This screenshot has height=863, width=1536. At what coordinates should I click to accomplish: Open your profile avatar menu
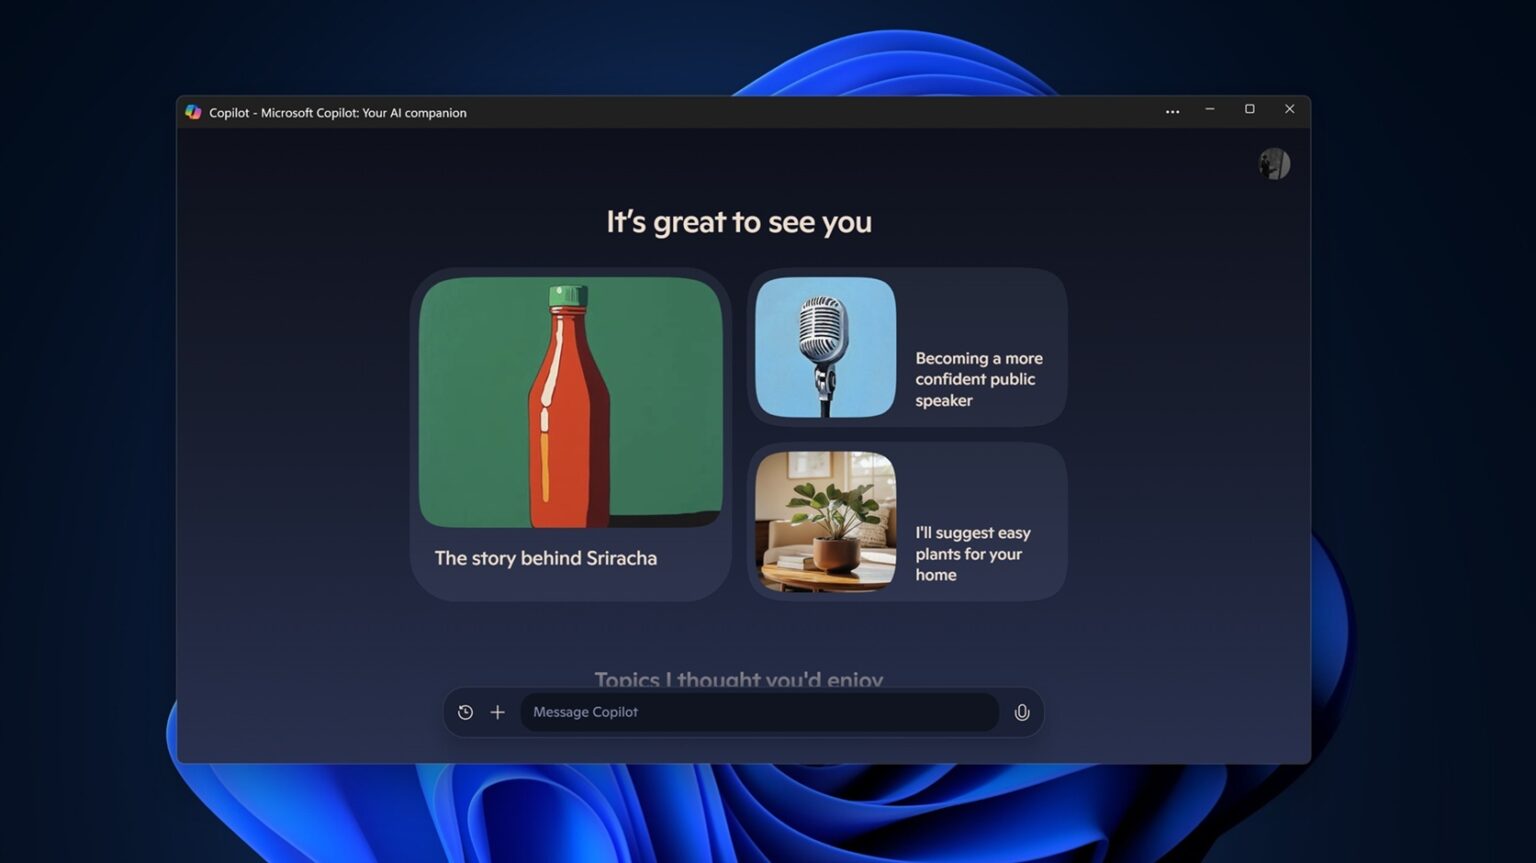pos(1273,163)
